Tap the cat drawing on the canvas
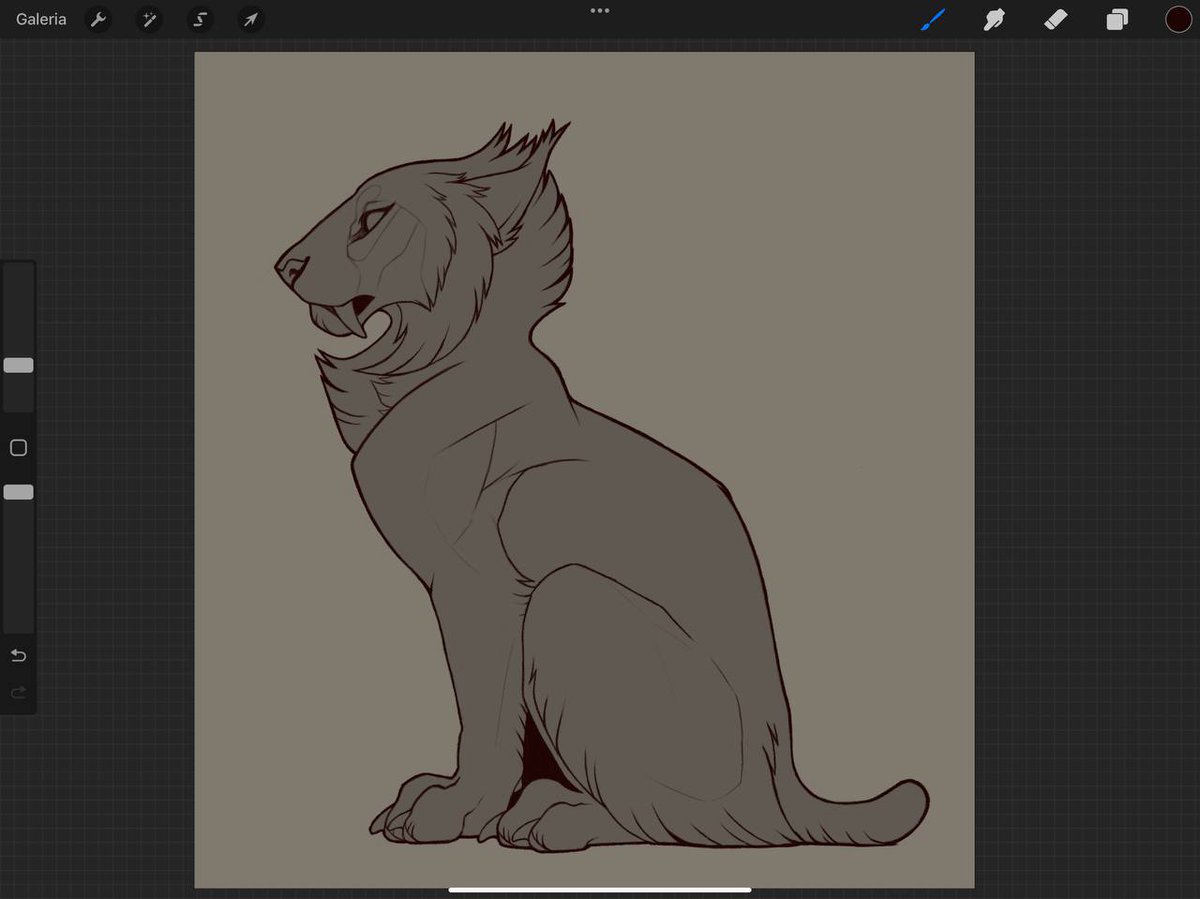1200x899 pixels. point(600,485)
